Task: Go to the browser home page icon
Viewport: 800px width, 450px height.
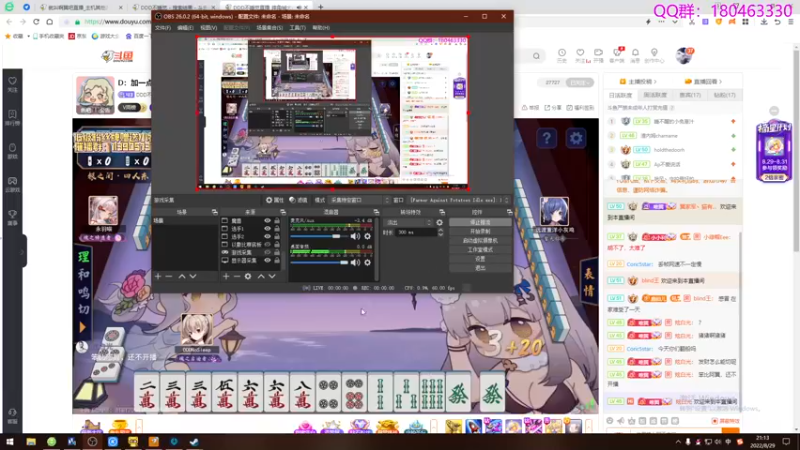Action: 49,22
